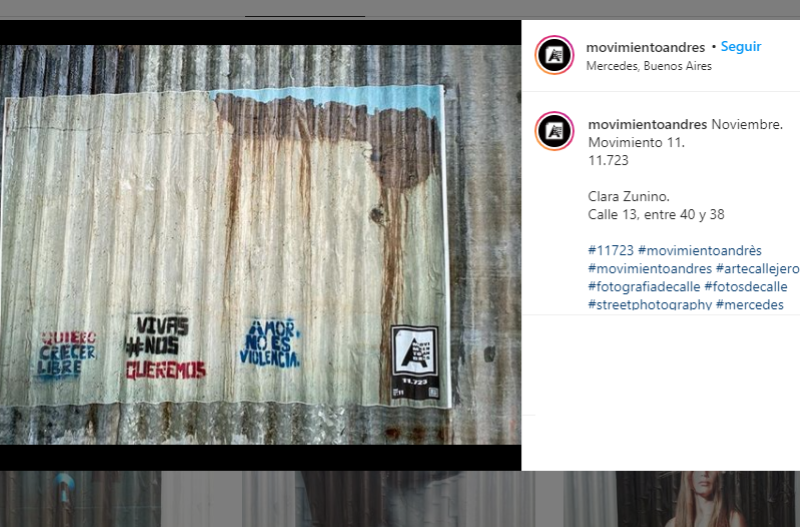The width and height of the screenshot is (800, 527).
Task: Open movimientoandres profile avatar in post header
Action: [x=555, y=55]
